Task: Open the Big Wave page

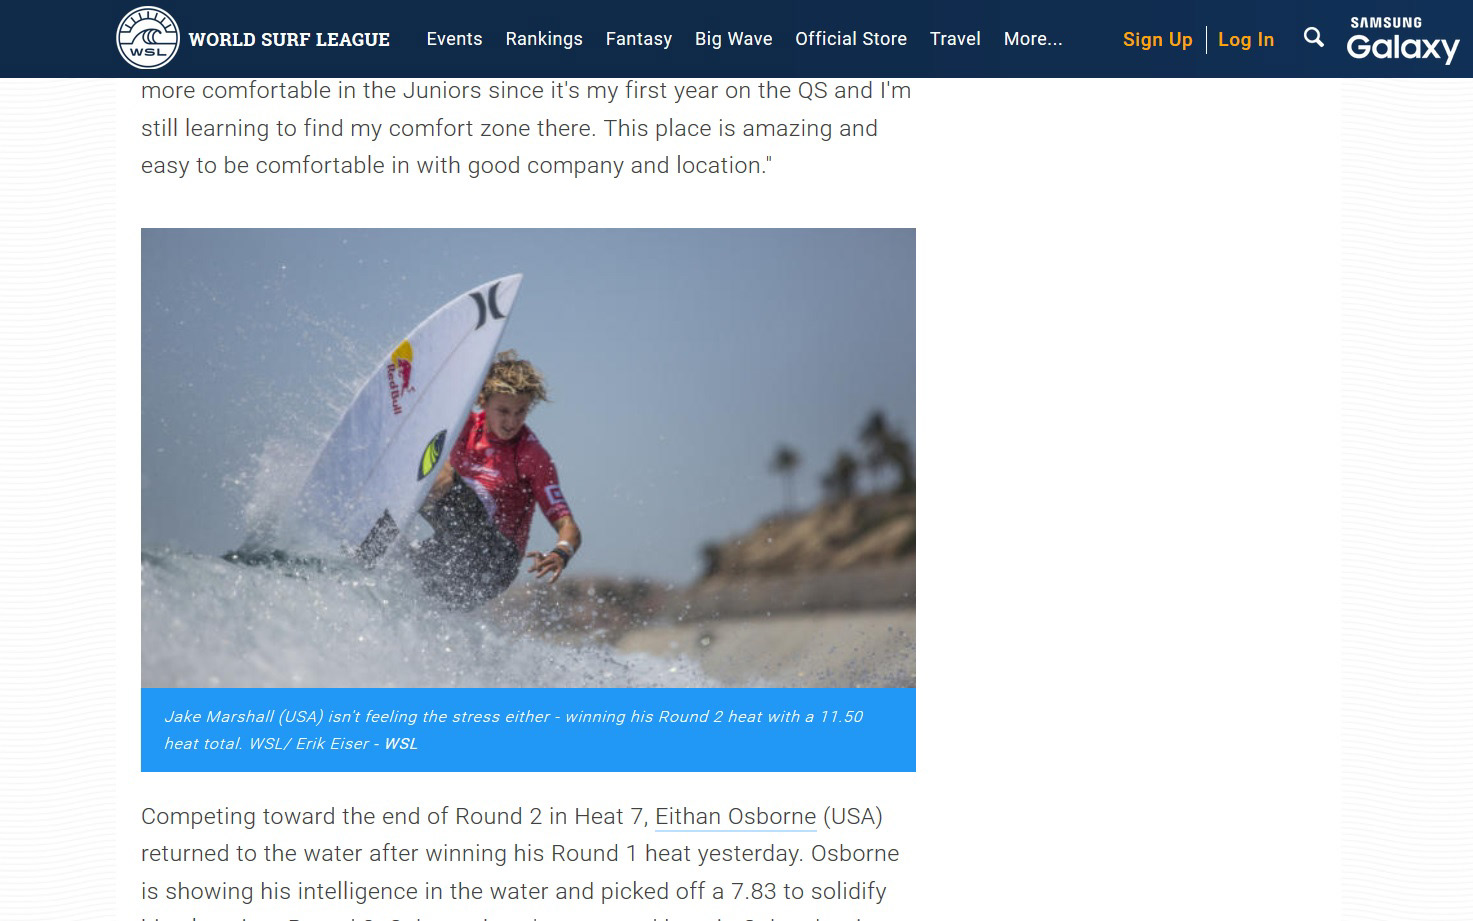Action: (x=733, y=39)
